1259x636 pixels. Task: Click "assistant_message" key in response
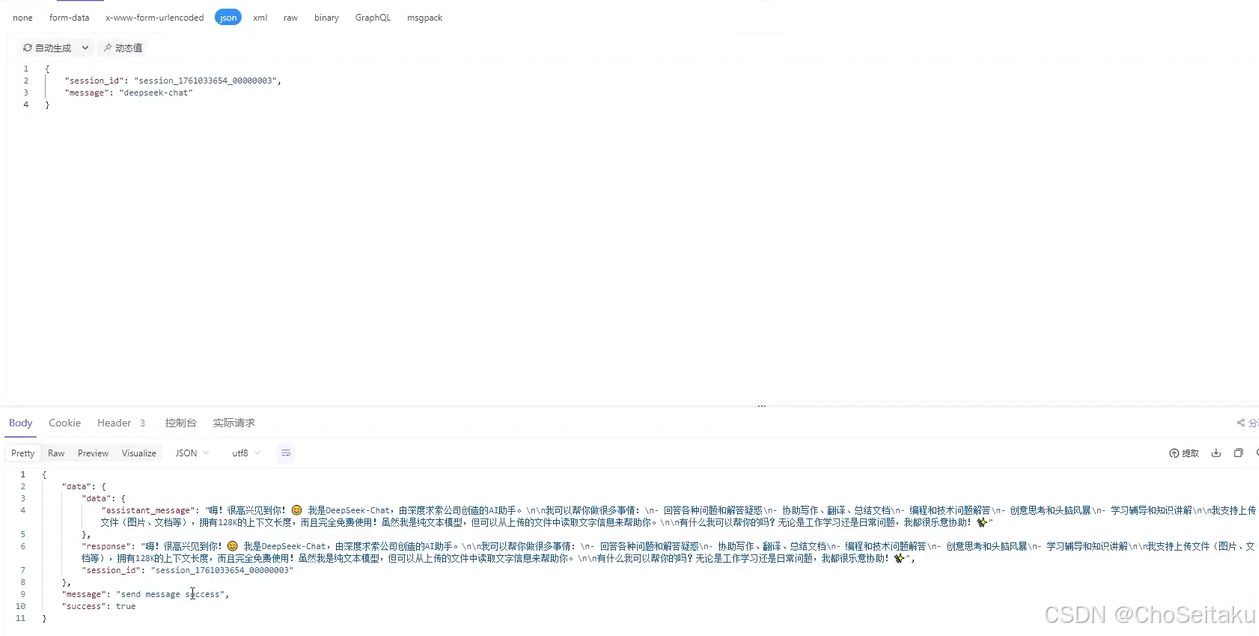pyautogui.click(x=148, y=510)
